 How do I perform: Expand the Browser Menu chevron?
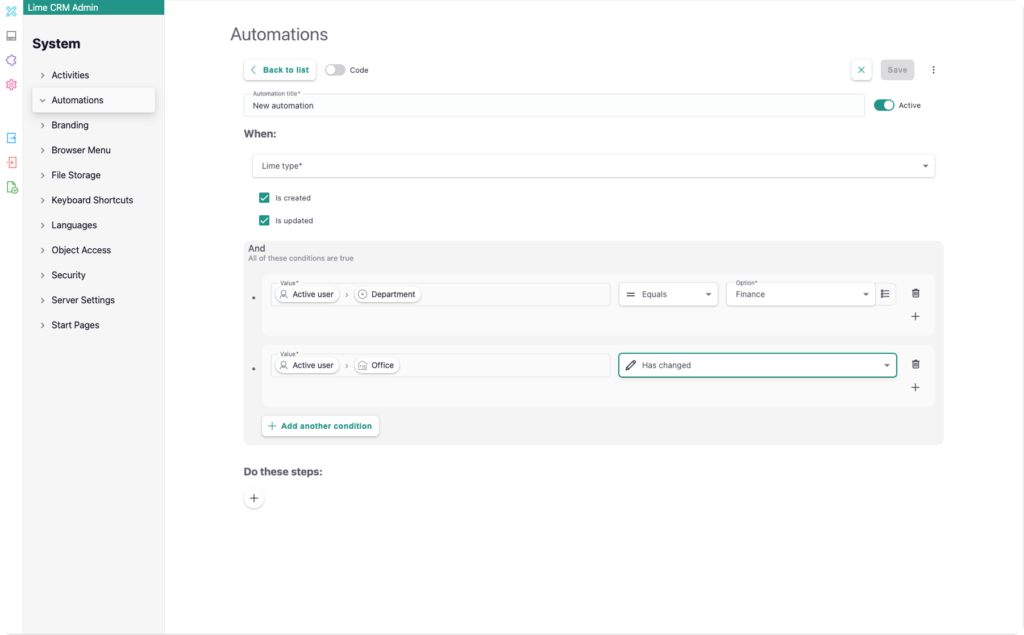tap(42, 150)
